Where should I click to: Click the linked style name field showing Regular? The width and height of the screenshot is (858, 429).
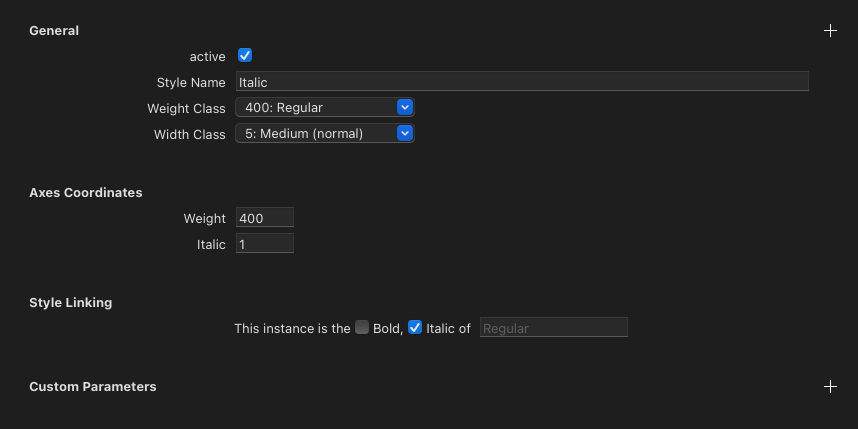coord(553,328)
